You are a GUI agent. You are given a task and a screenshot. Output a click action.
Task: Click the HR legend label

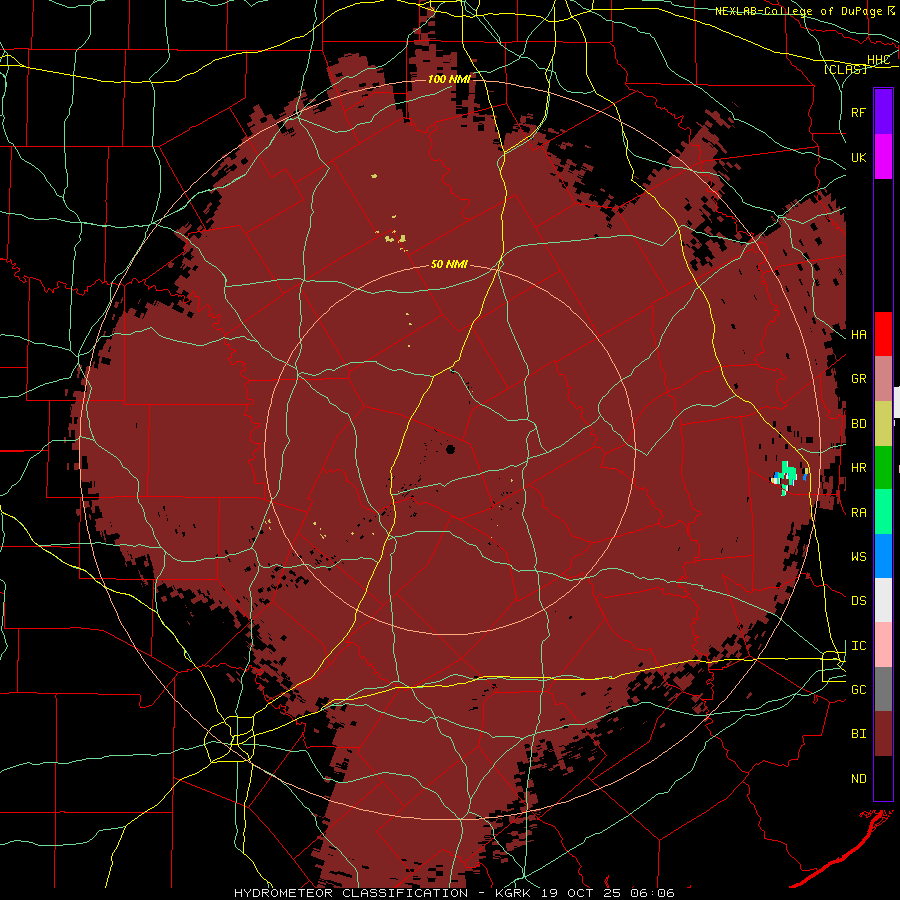point(859,468)
